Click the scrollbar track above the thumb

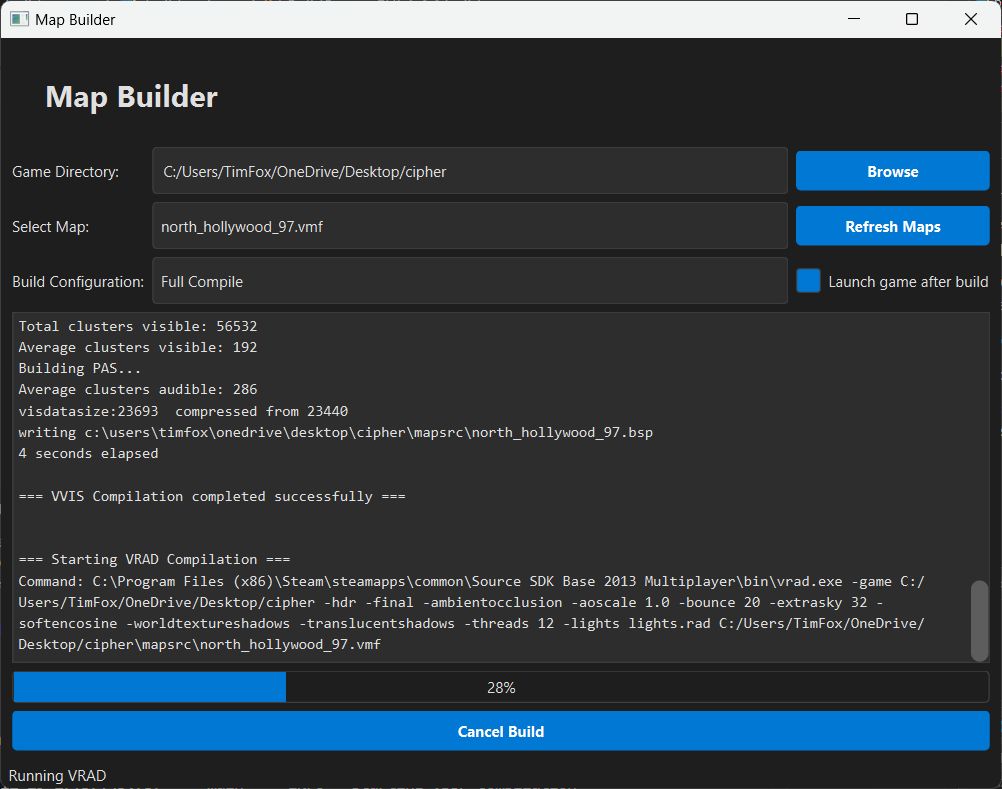click(x=979, y=450)
